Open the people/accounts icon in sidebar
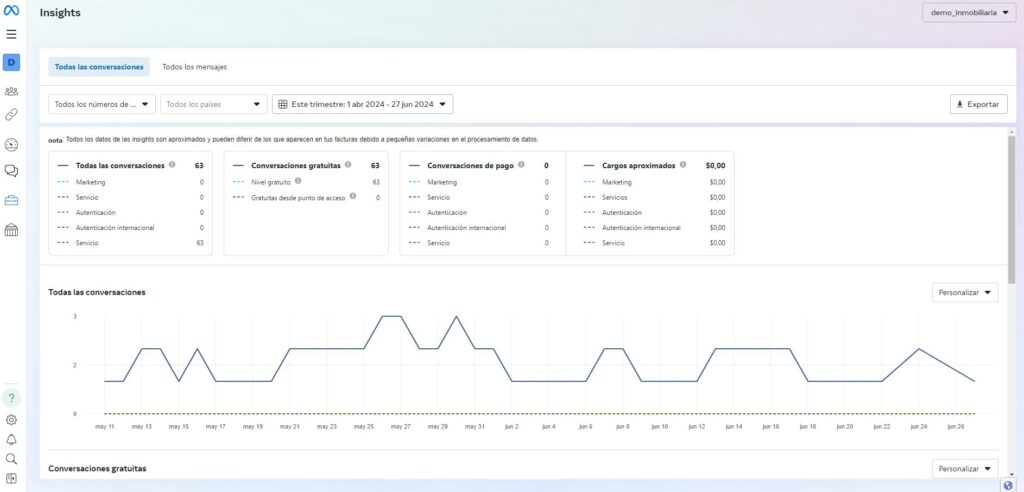 pos(11,91)
